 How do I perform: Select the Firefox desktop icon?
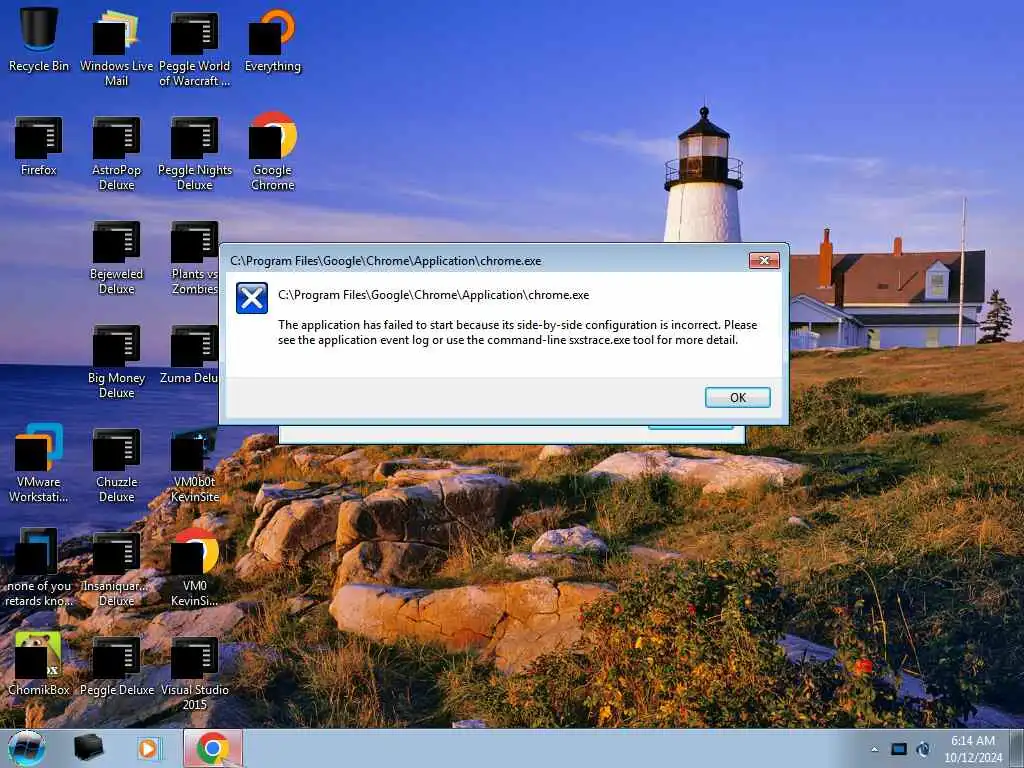tap(39, 145)
